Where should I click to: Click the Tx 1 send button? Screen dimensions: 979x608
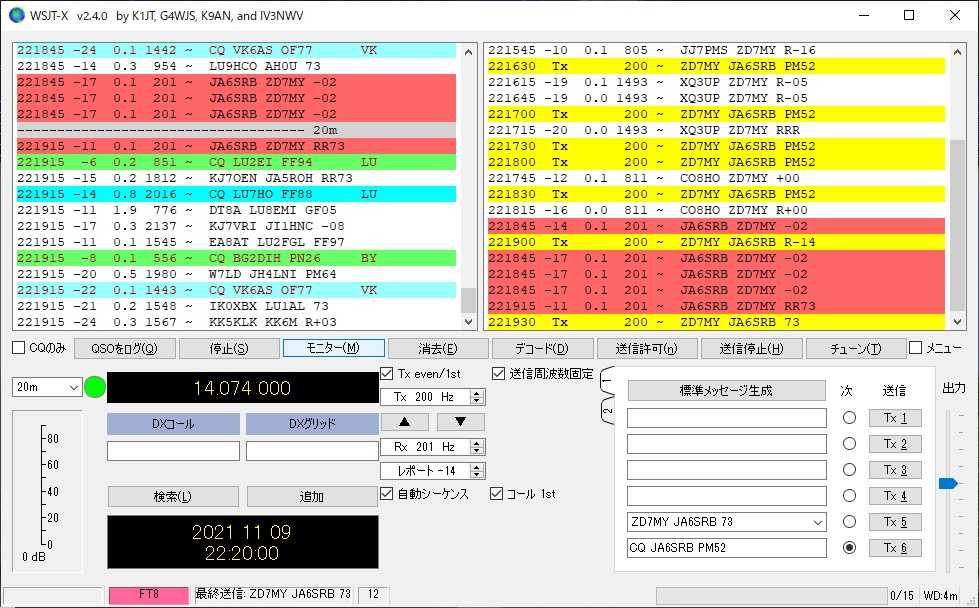pos(895,418)
